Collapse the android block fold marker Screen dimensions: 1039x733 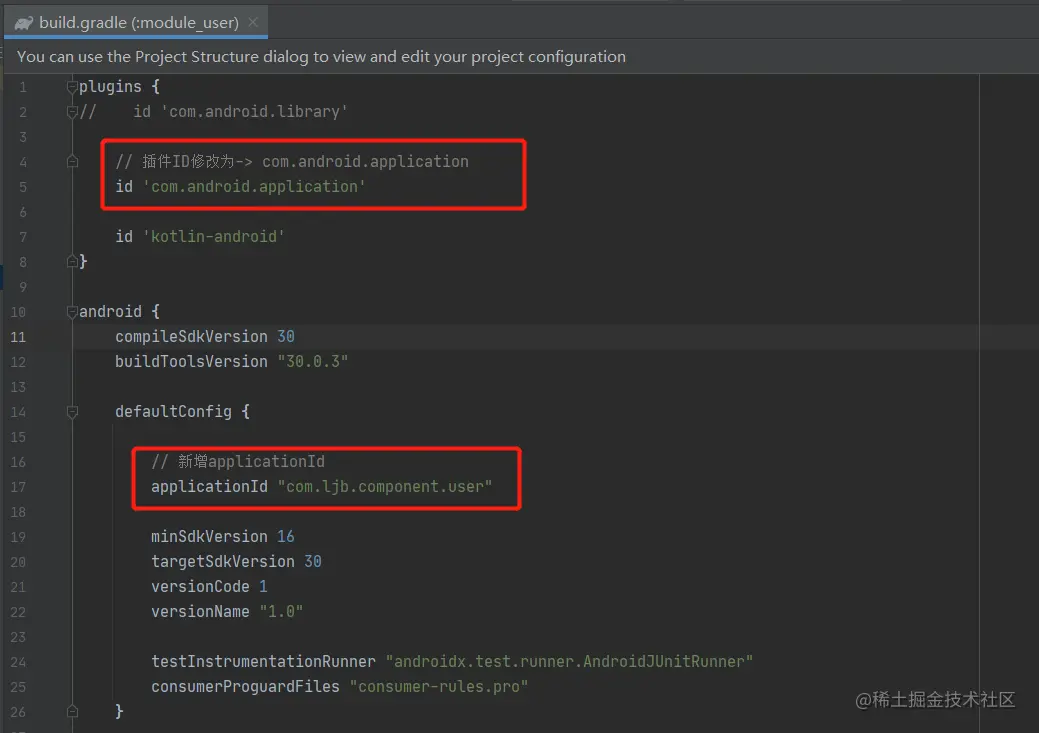[x=72, y=311]
